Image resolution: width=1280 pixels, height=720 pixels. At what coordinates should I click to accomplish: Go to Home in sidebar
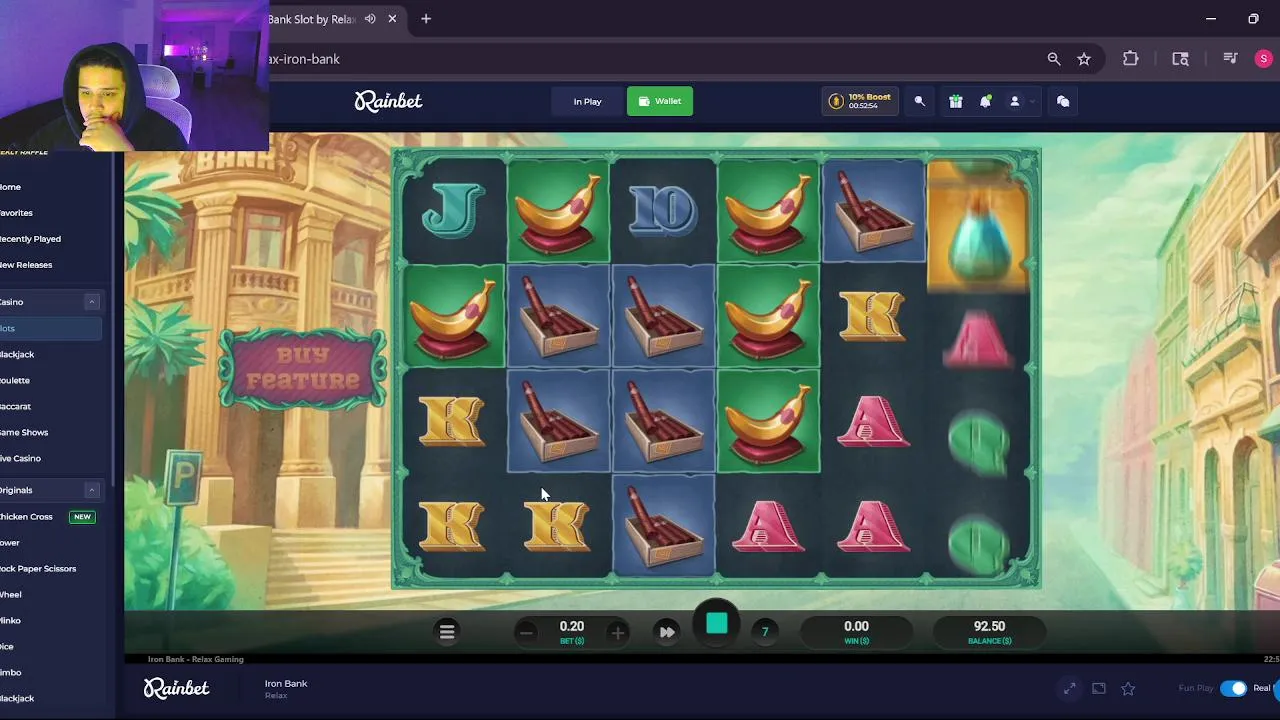tap(11, 187)
